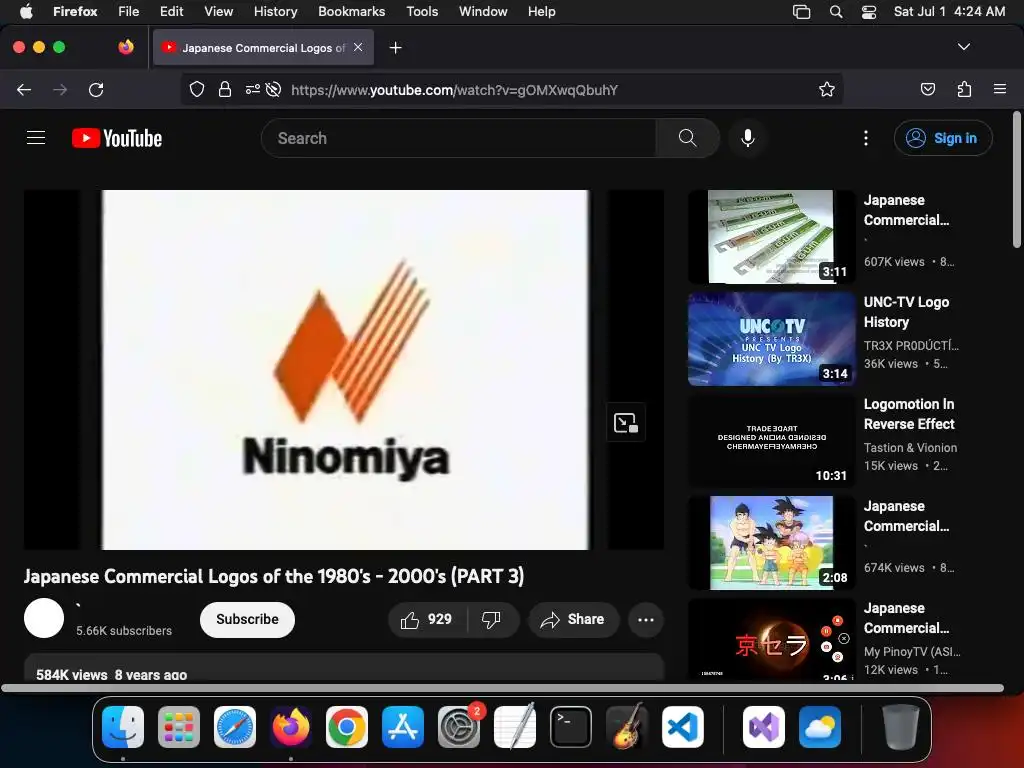Open Pocket save icon in toolbar
The height and width of the screenshot is (768, 1024).
pyautogui.click(x=928, y=89)
